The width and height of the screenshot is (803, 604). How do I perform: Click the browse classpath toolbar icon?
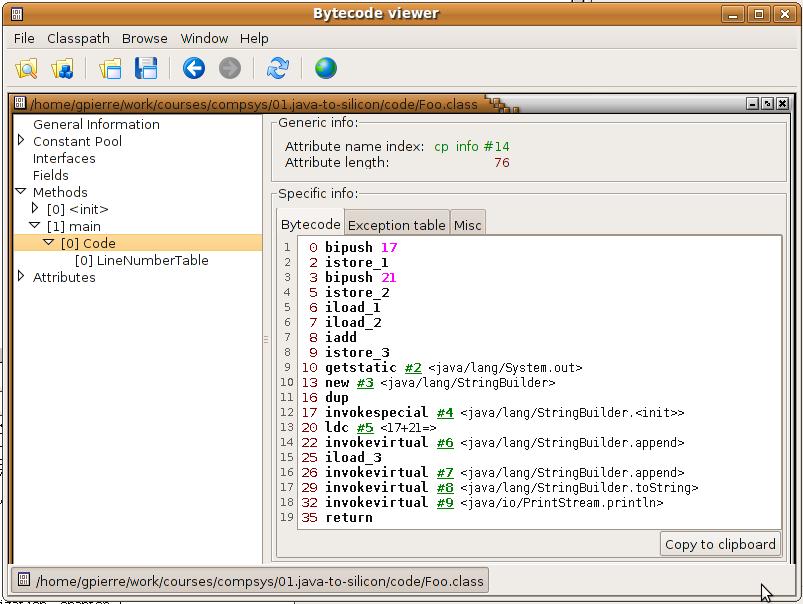[62, 68]
